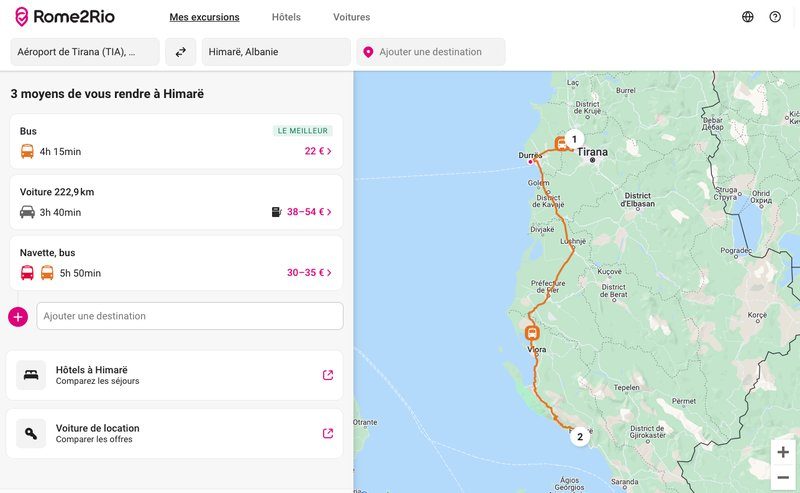Click map marker 2 at Himarë
800x493 pixels.
(x=580, y=436)
